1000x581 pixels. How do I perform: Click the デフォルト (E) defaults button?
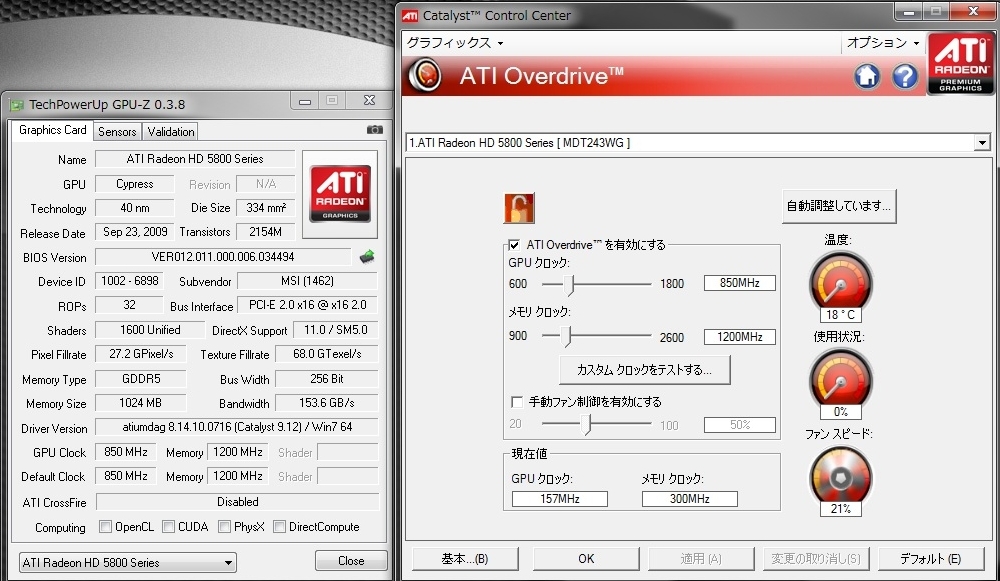(930, 559)
